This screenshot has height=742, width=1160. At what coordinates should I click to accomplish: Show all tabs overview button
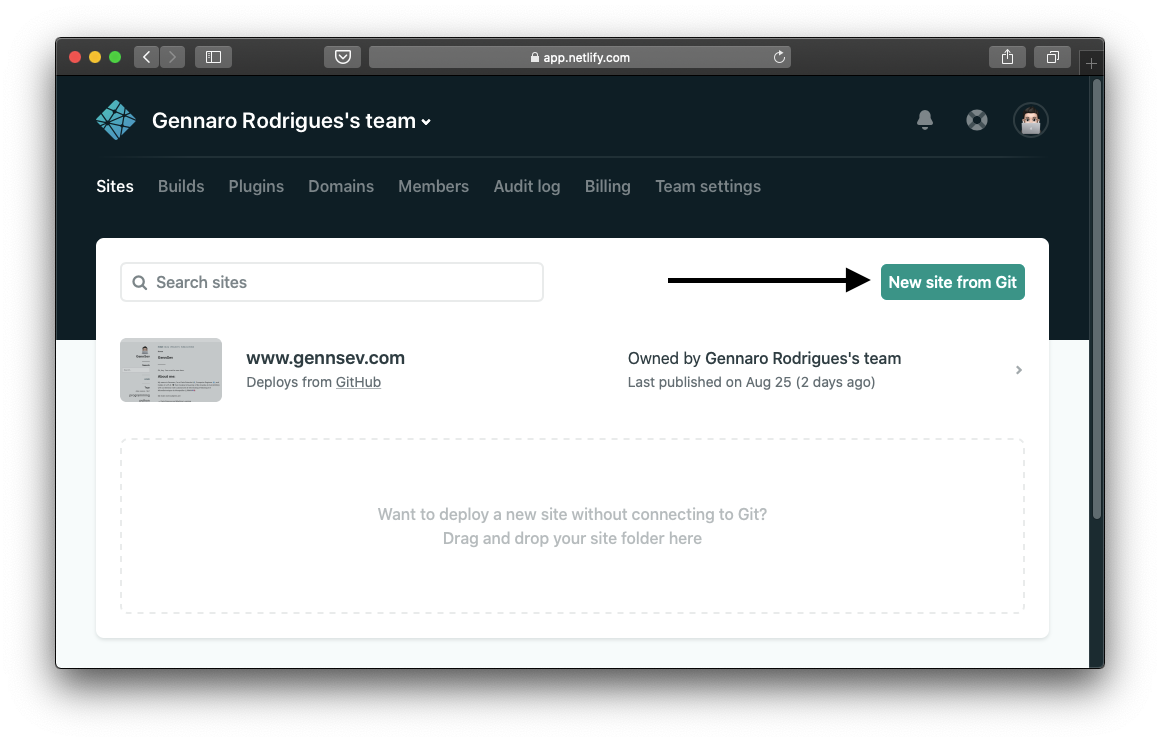(1053, 57)
